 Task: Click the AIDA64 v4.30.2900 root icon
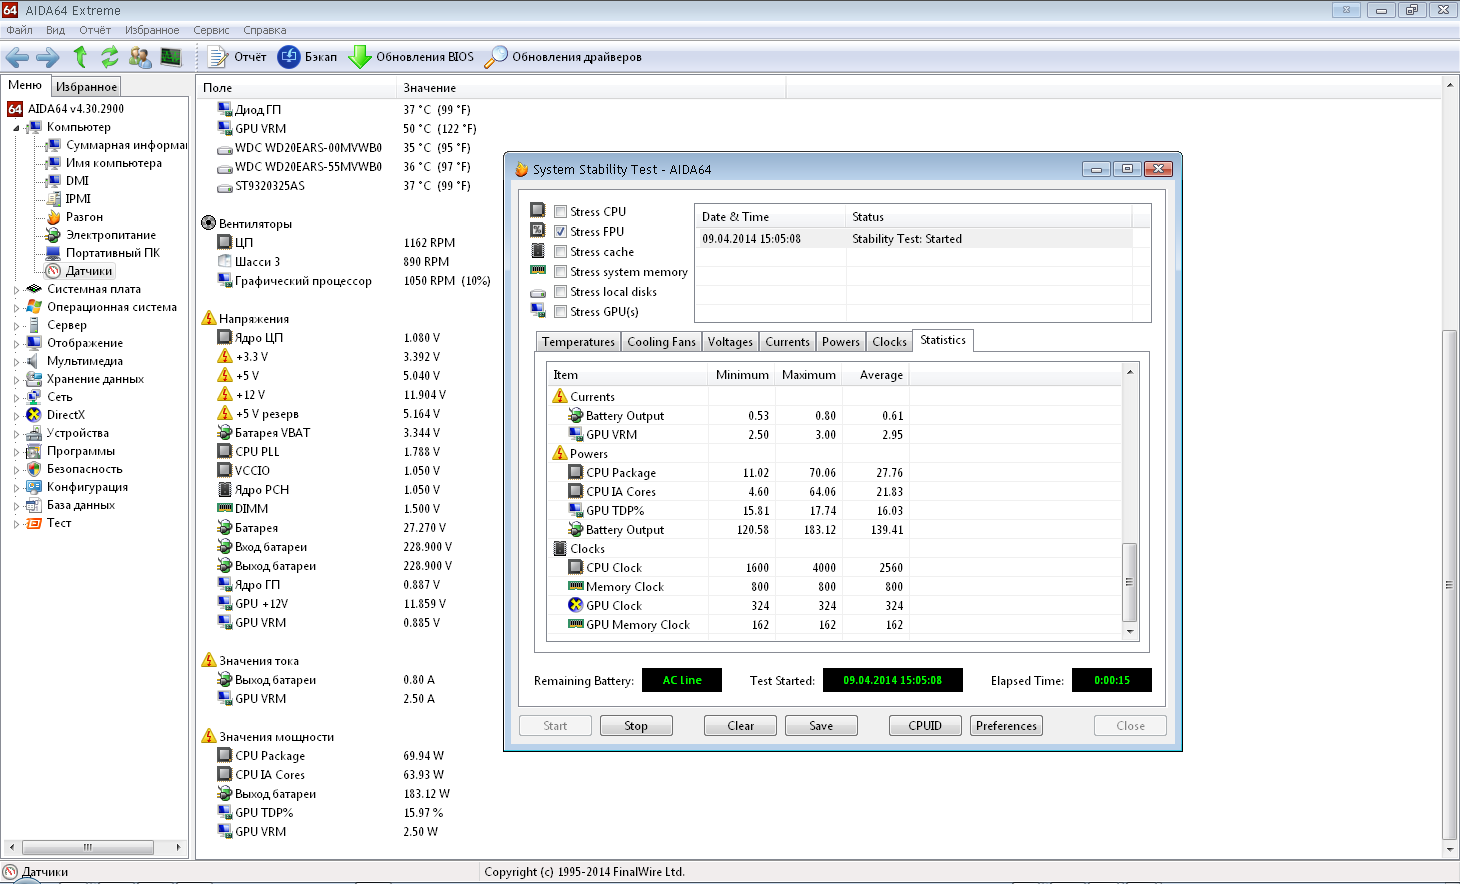(x=15, y=109)
